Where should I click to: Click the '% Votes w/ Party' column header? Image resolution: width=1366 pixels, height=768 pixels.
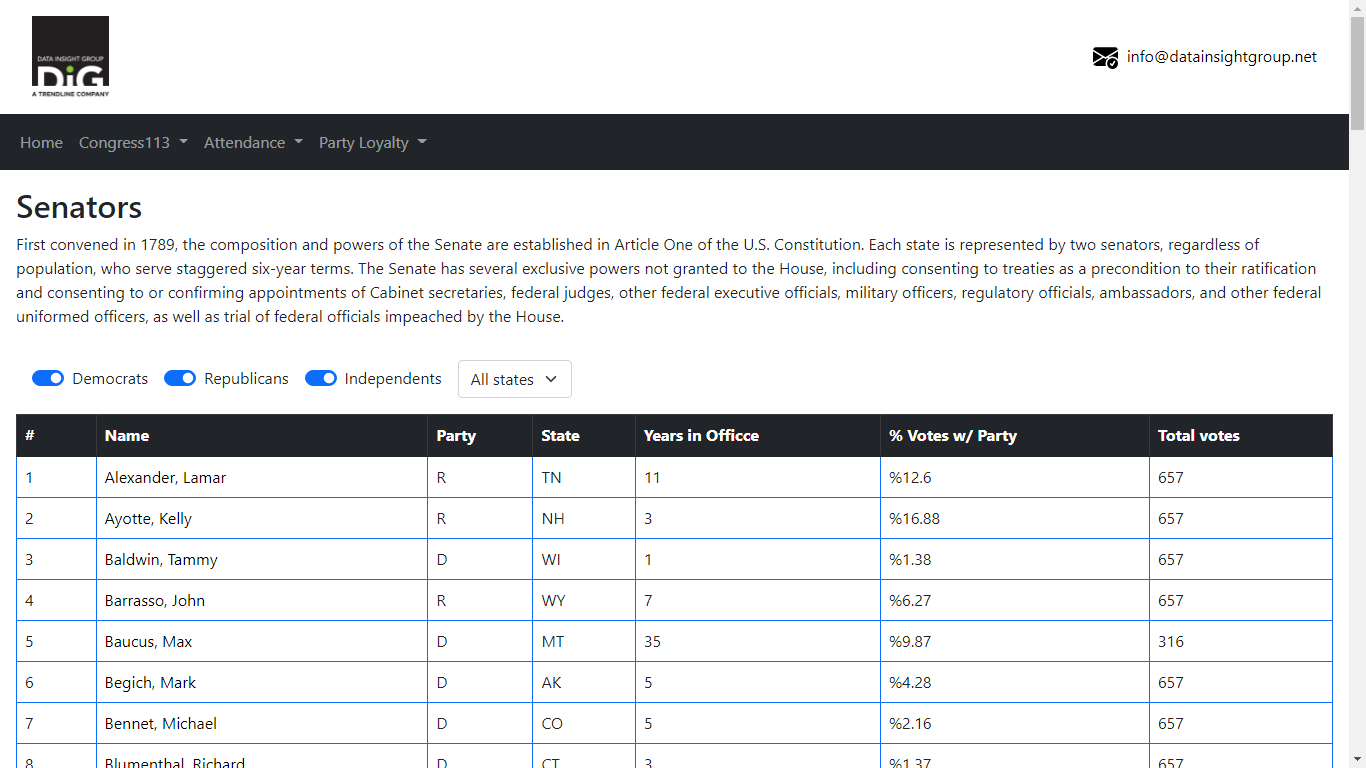coord(952,435)
